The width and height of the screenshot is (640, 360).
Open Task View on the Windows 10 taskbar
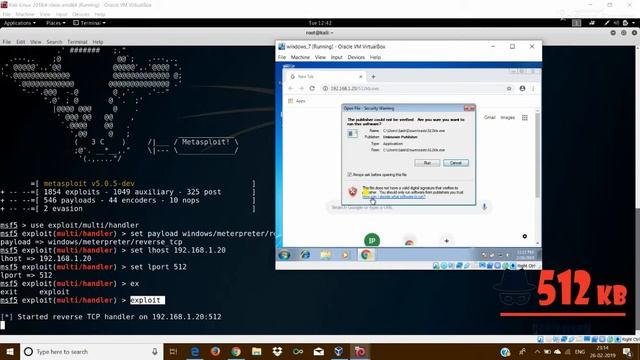pyautogui.click(x=173, y=351)
